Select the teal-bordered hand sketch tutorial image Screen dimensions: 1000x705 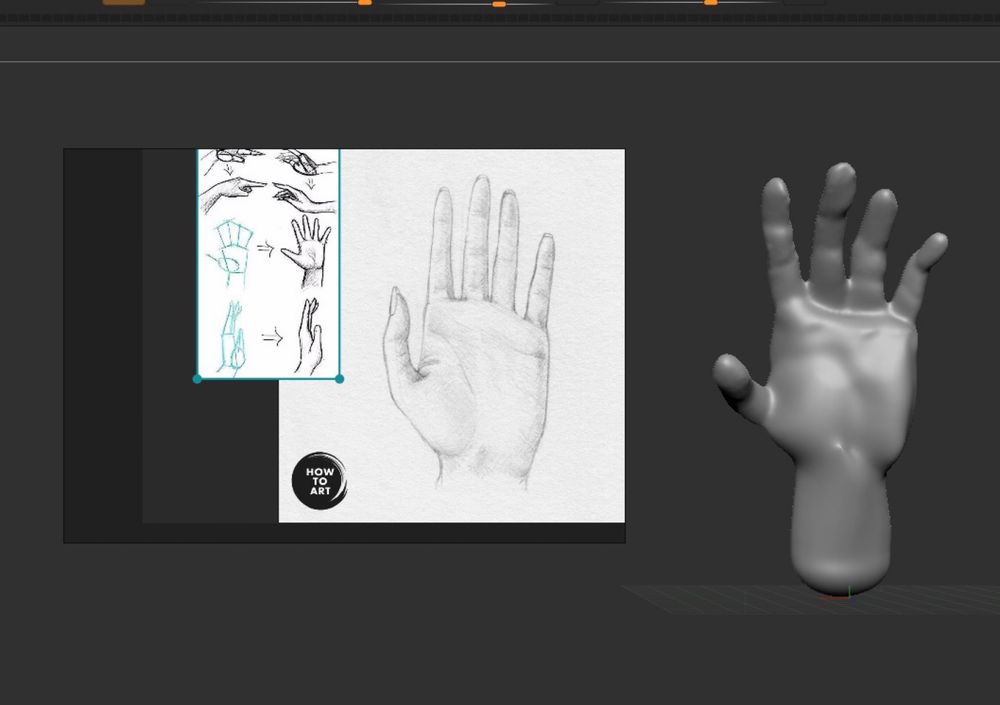[268, 263]
